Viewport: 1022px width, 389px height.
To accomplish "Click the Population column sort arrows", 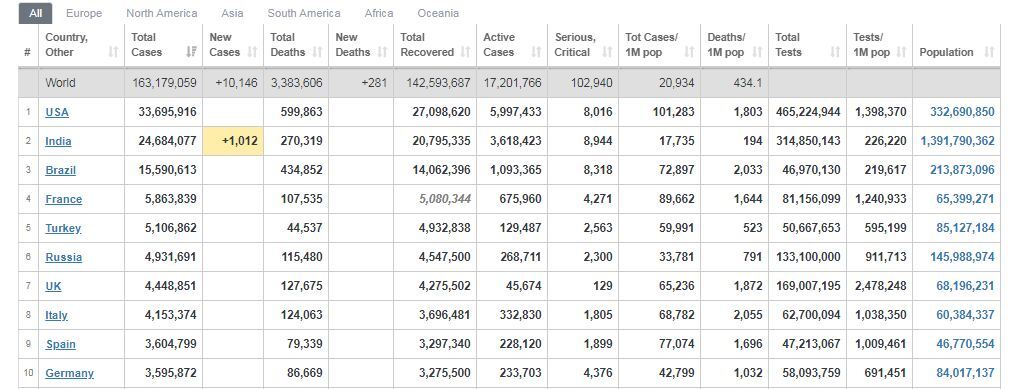I will [989, 52].
